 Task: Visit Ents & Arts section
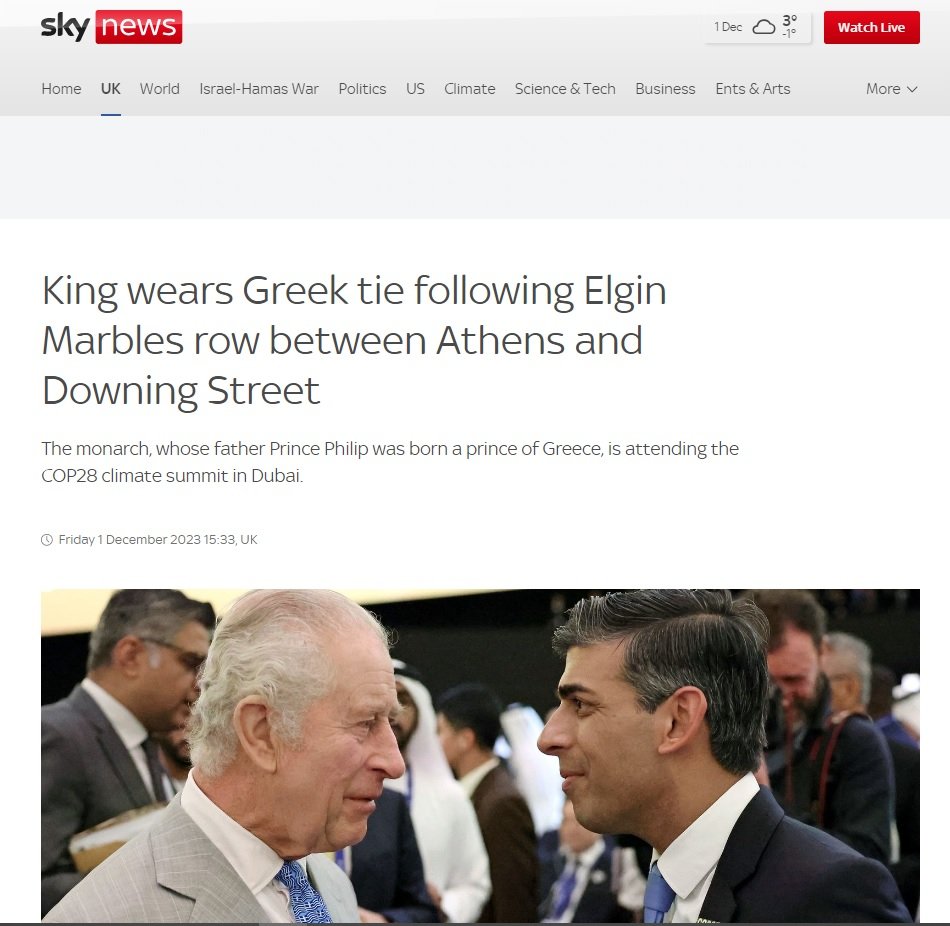point(752,88)
